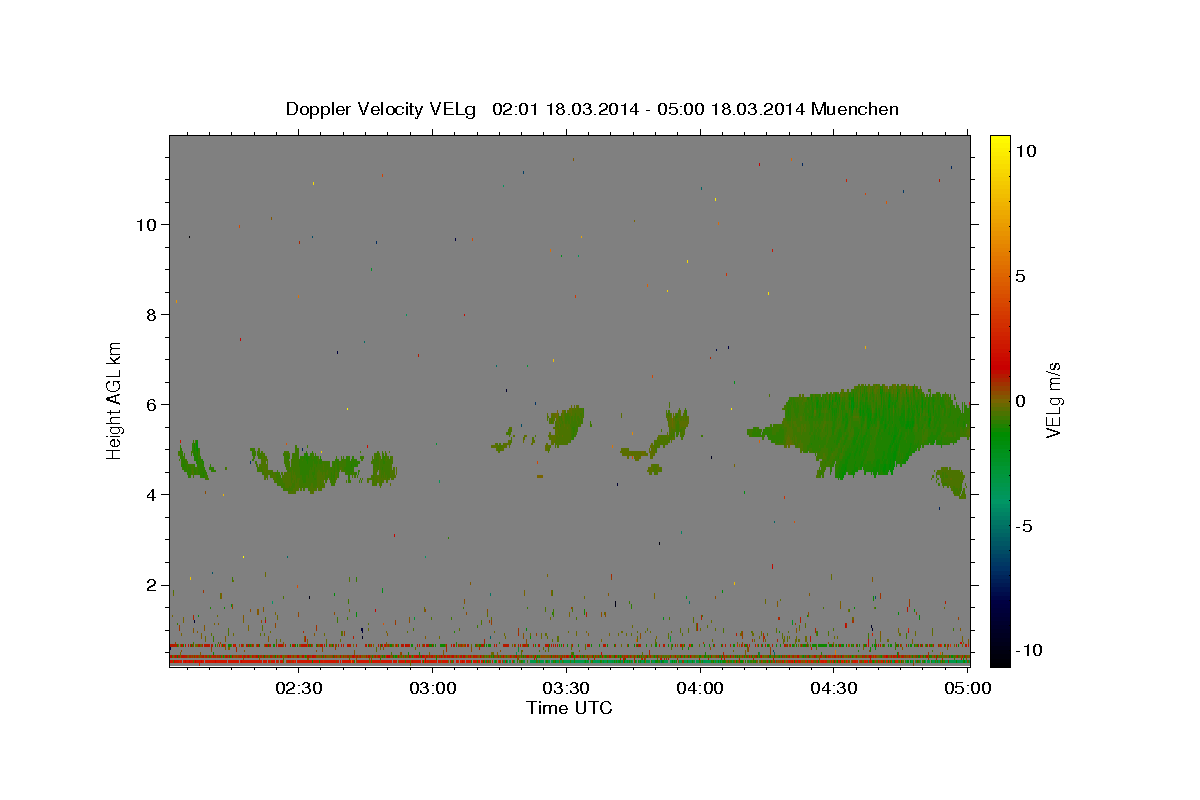
Task: Click the height tick label 10
Action: point(146,224)
